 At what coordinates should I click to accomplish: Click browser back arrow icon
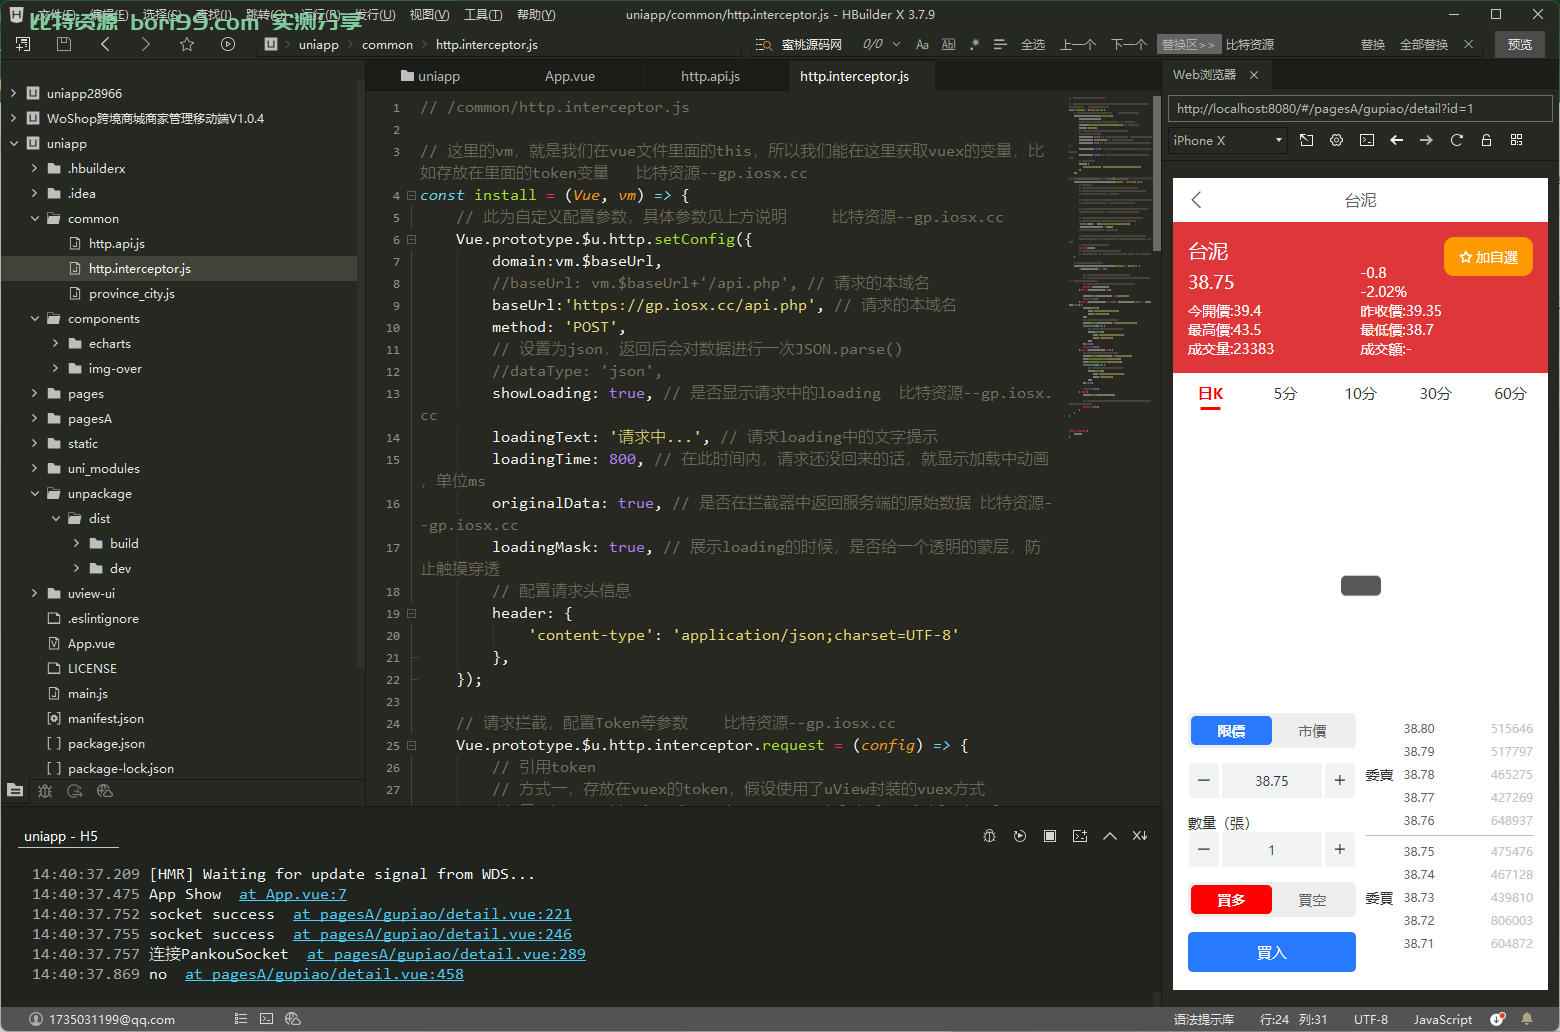pos(1396,140)
